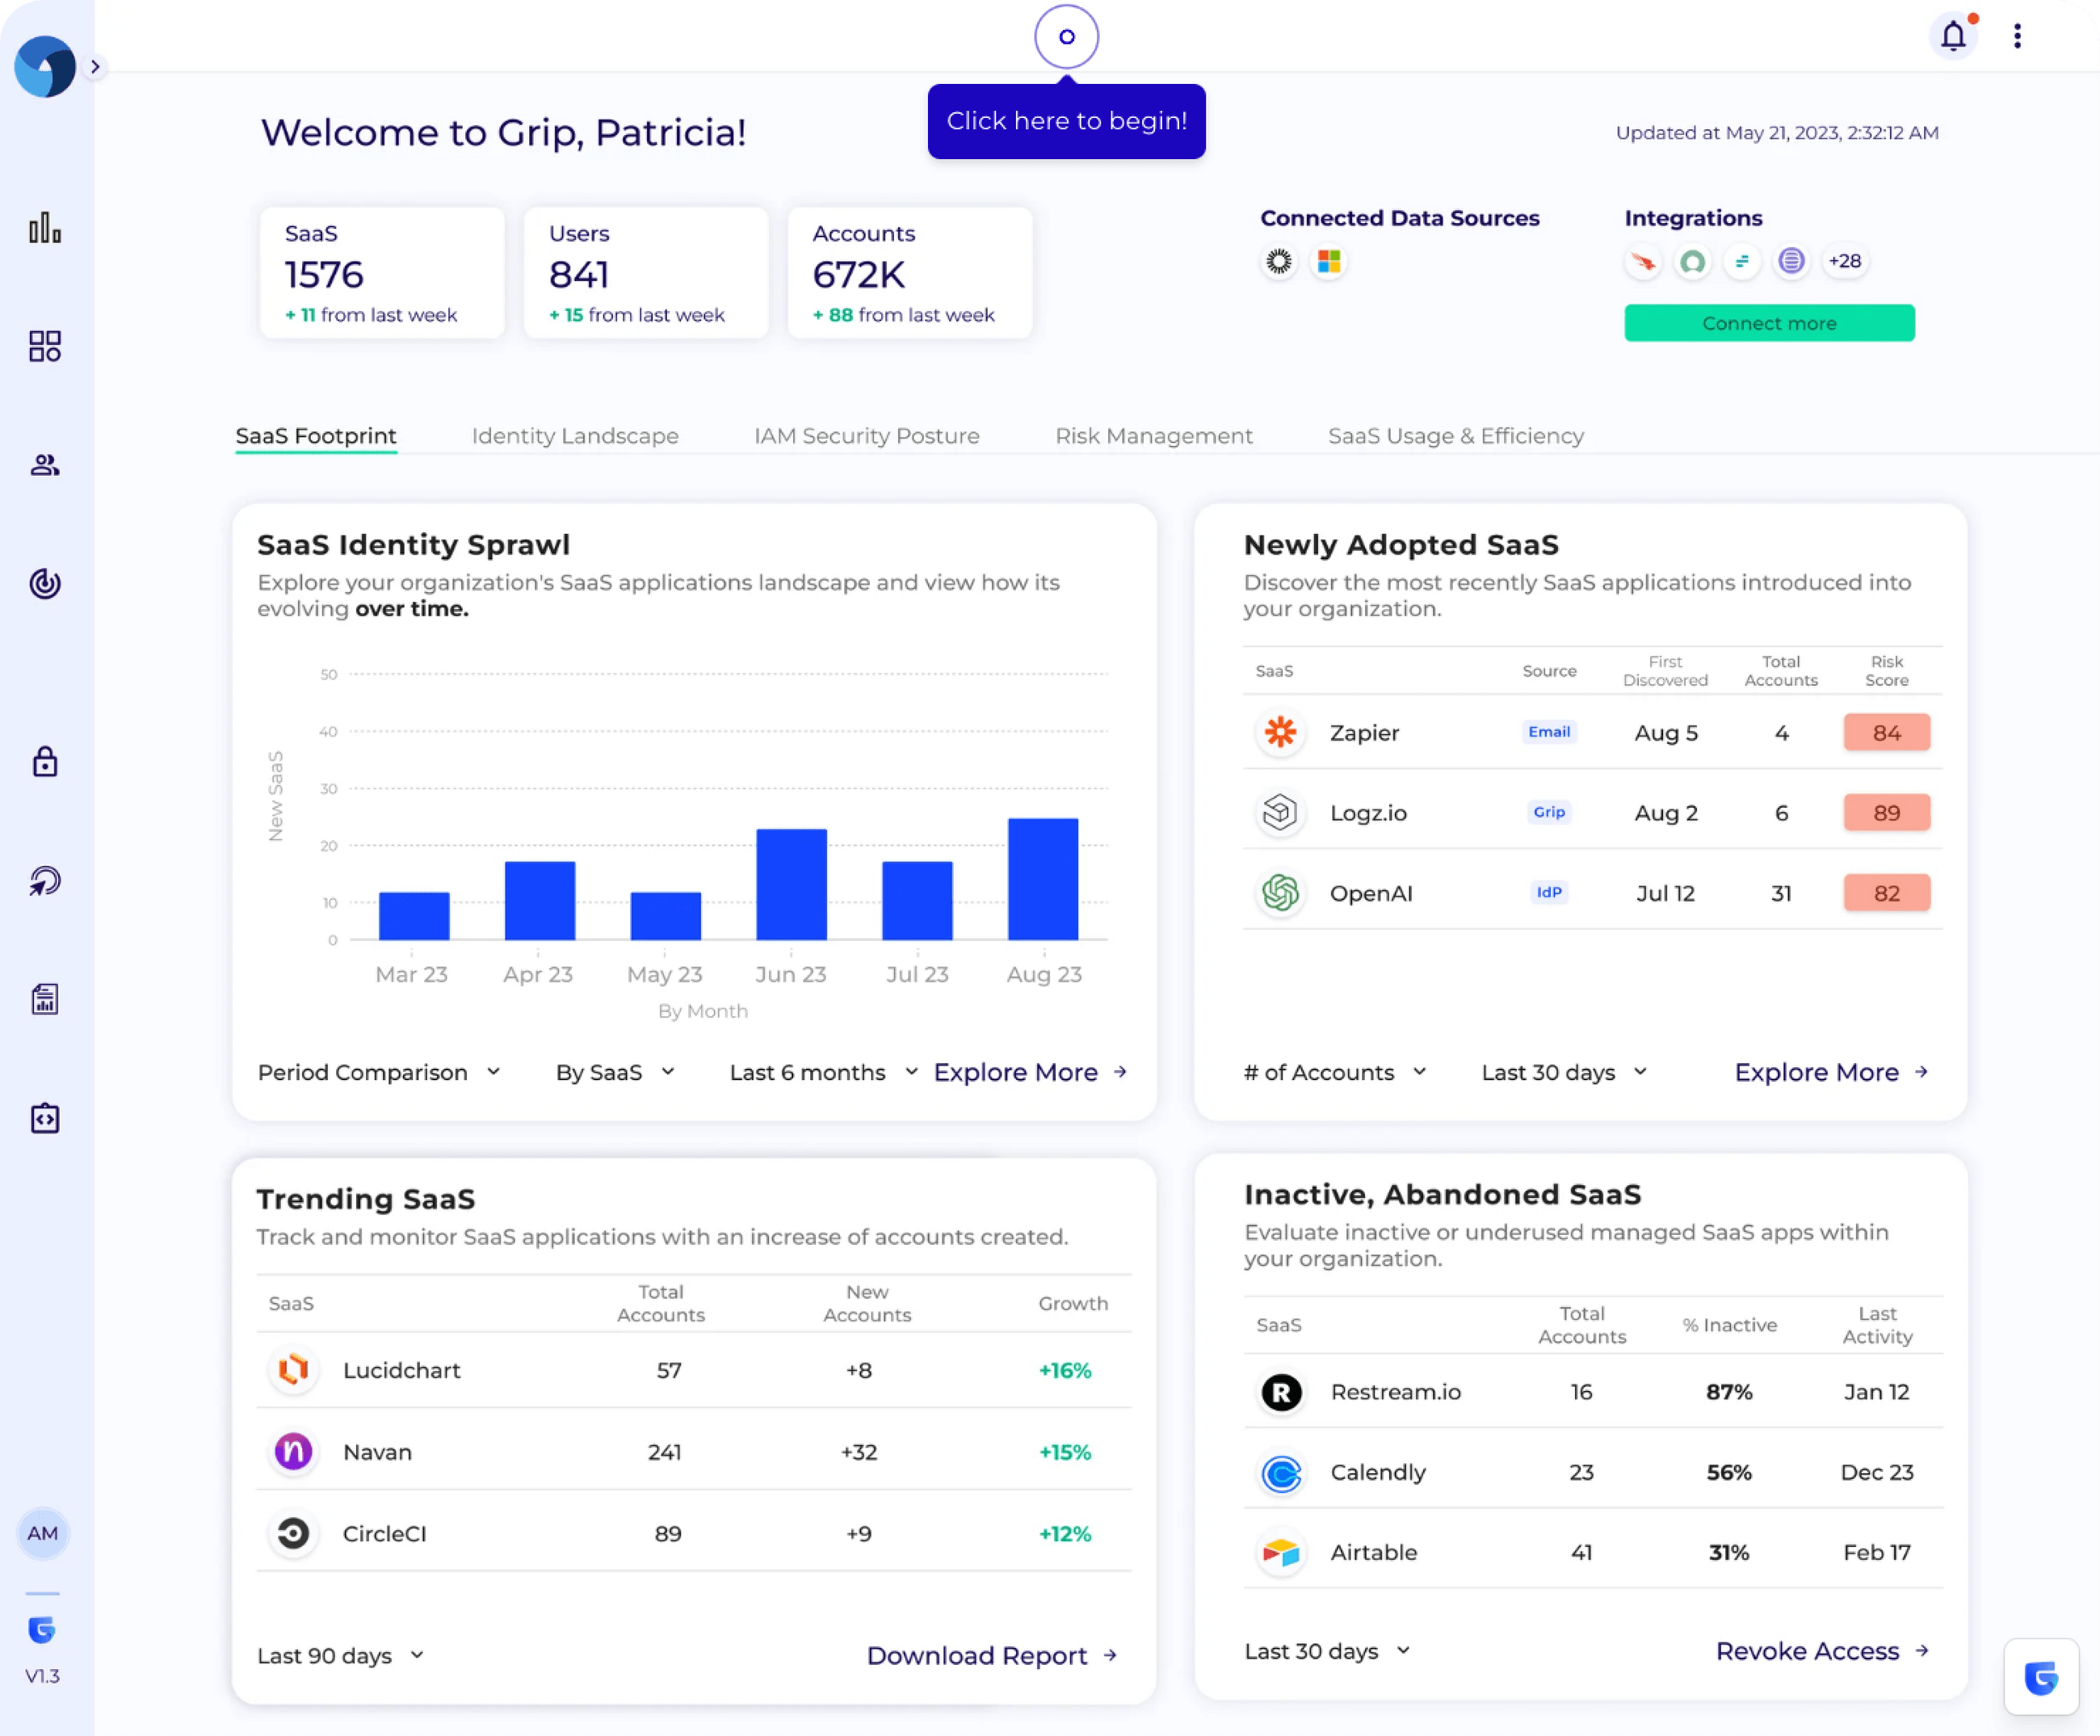
Task: Click the code snippet sidebar icon
Action: (x=45, y=1118)
